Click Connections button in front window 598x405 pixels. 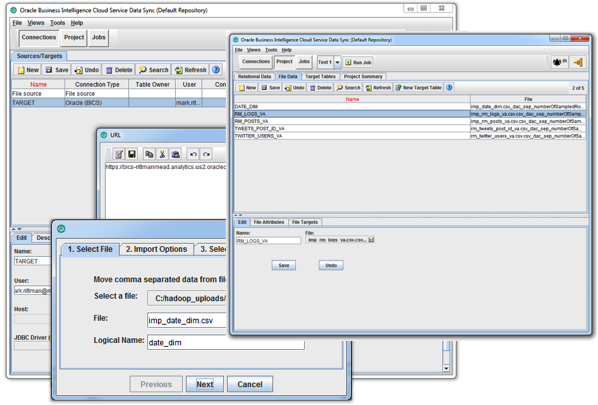pyautogui.click(x=256, y=61)
